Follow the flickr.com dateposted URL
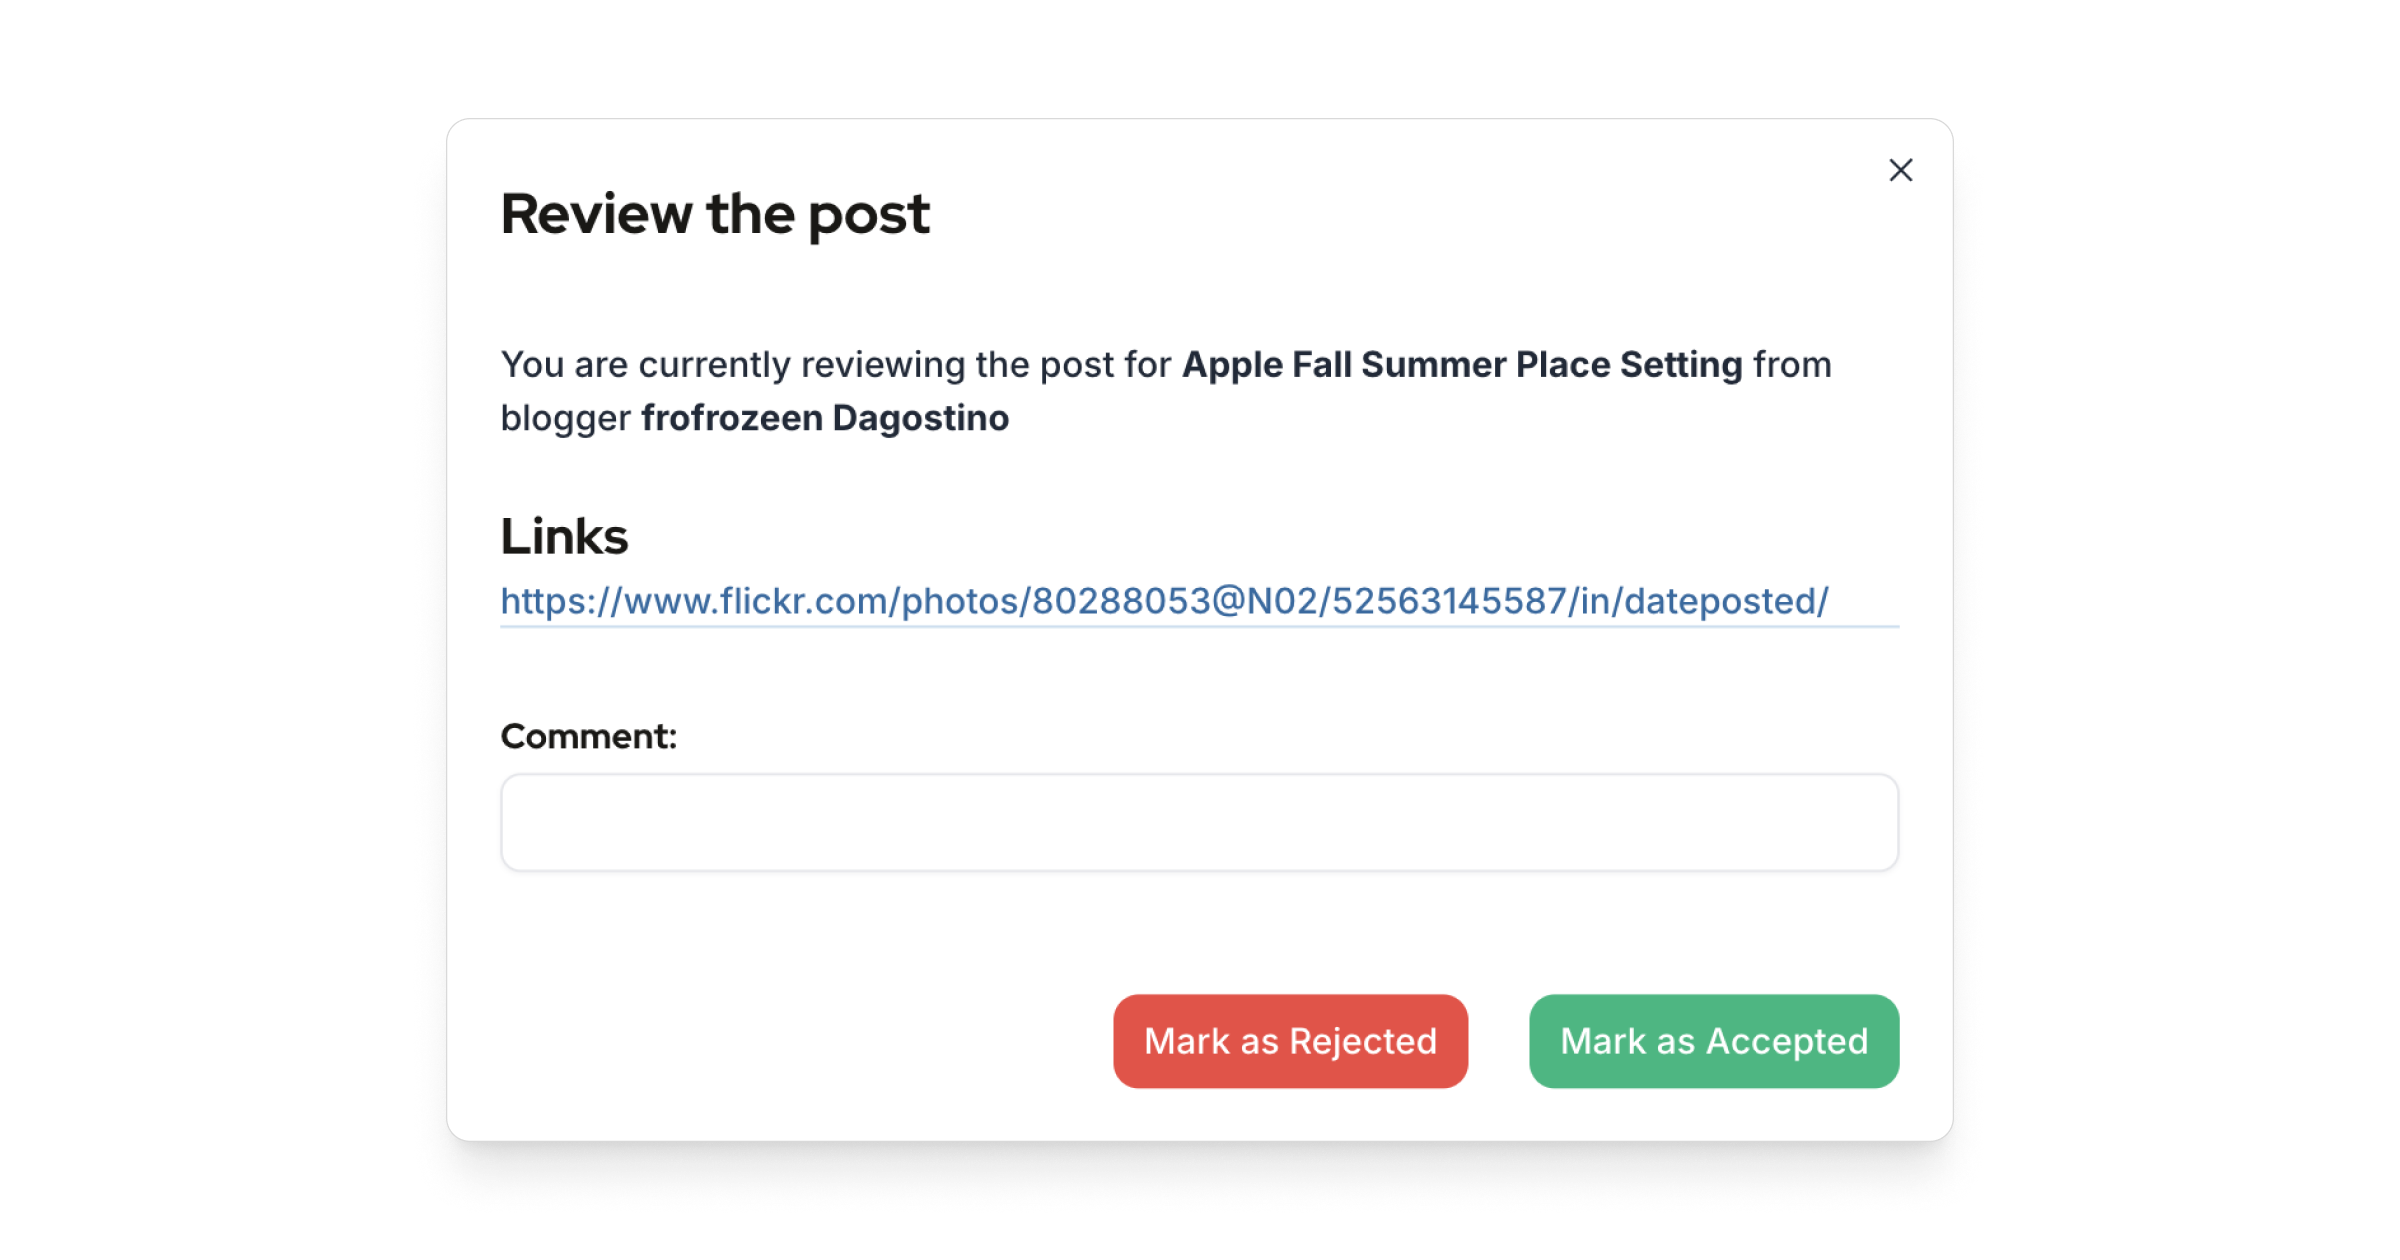 click(x=1164, y=601)
